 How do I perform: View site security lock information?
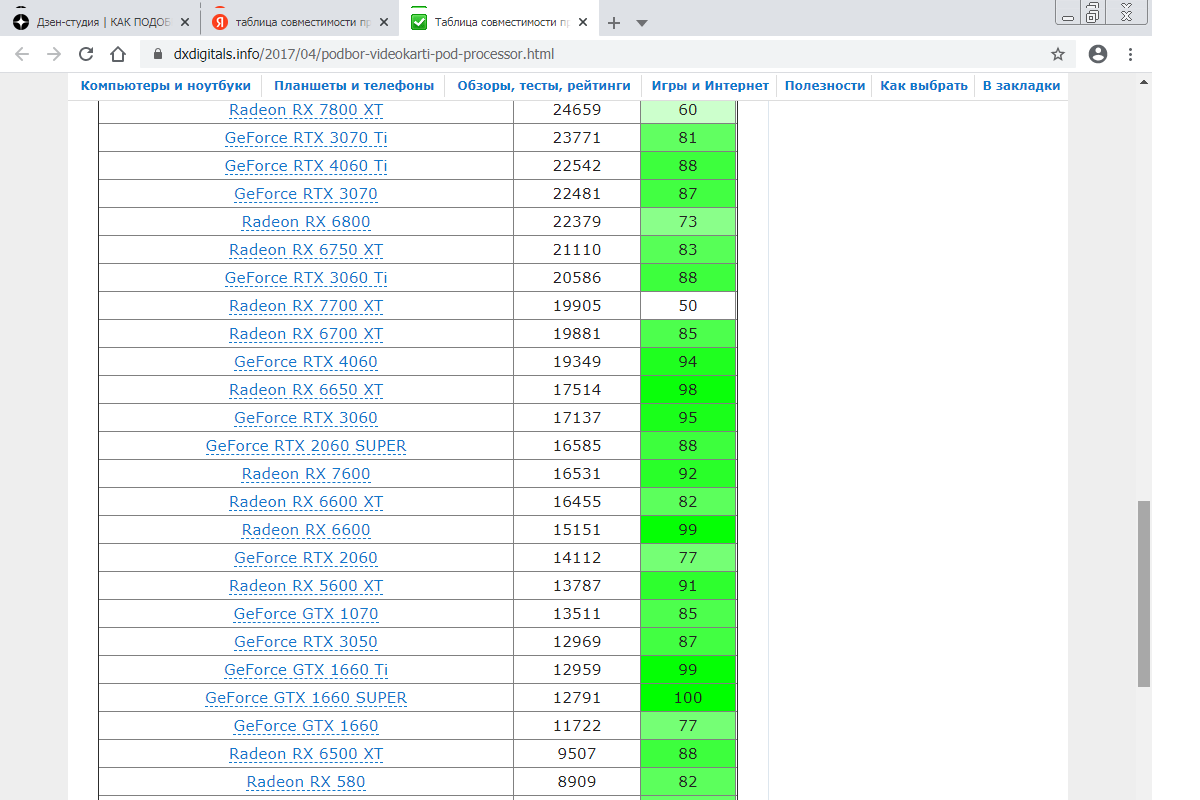[x=157, y=54]
